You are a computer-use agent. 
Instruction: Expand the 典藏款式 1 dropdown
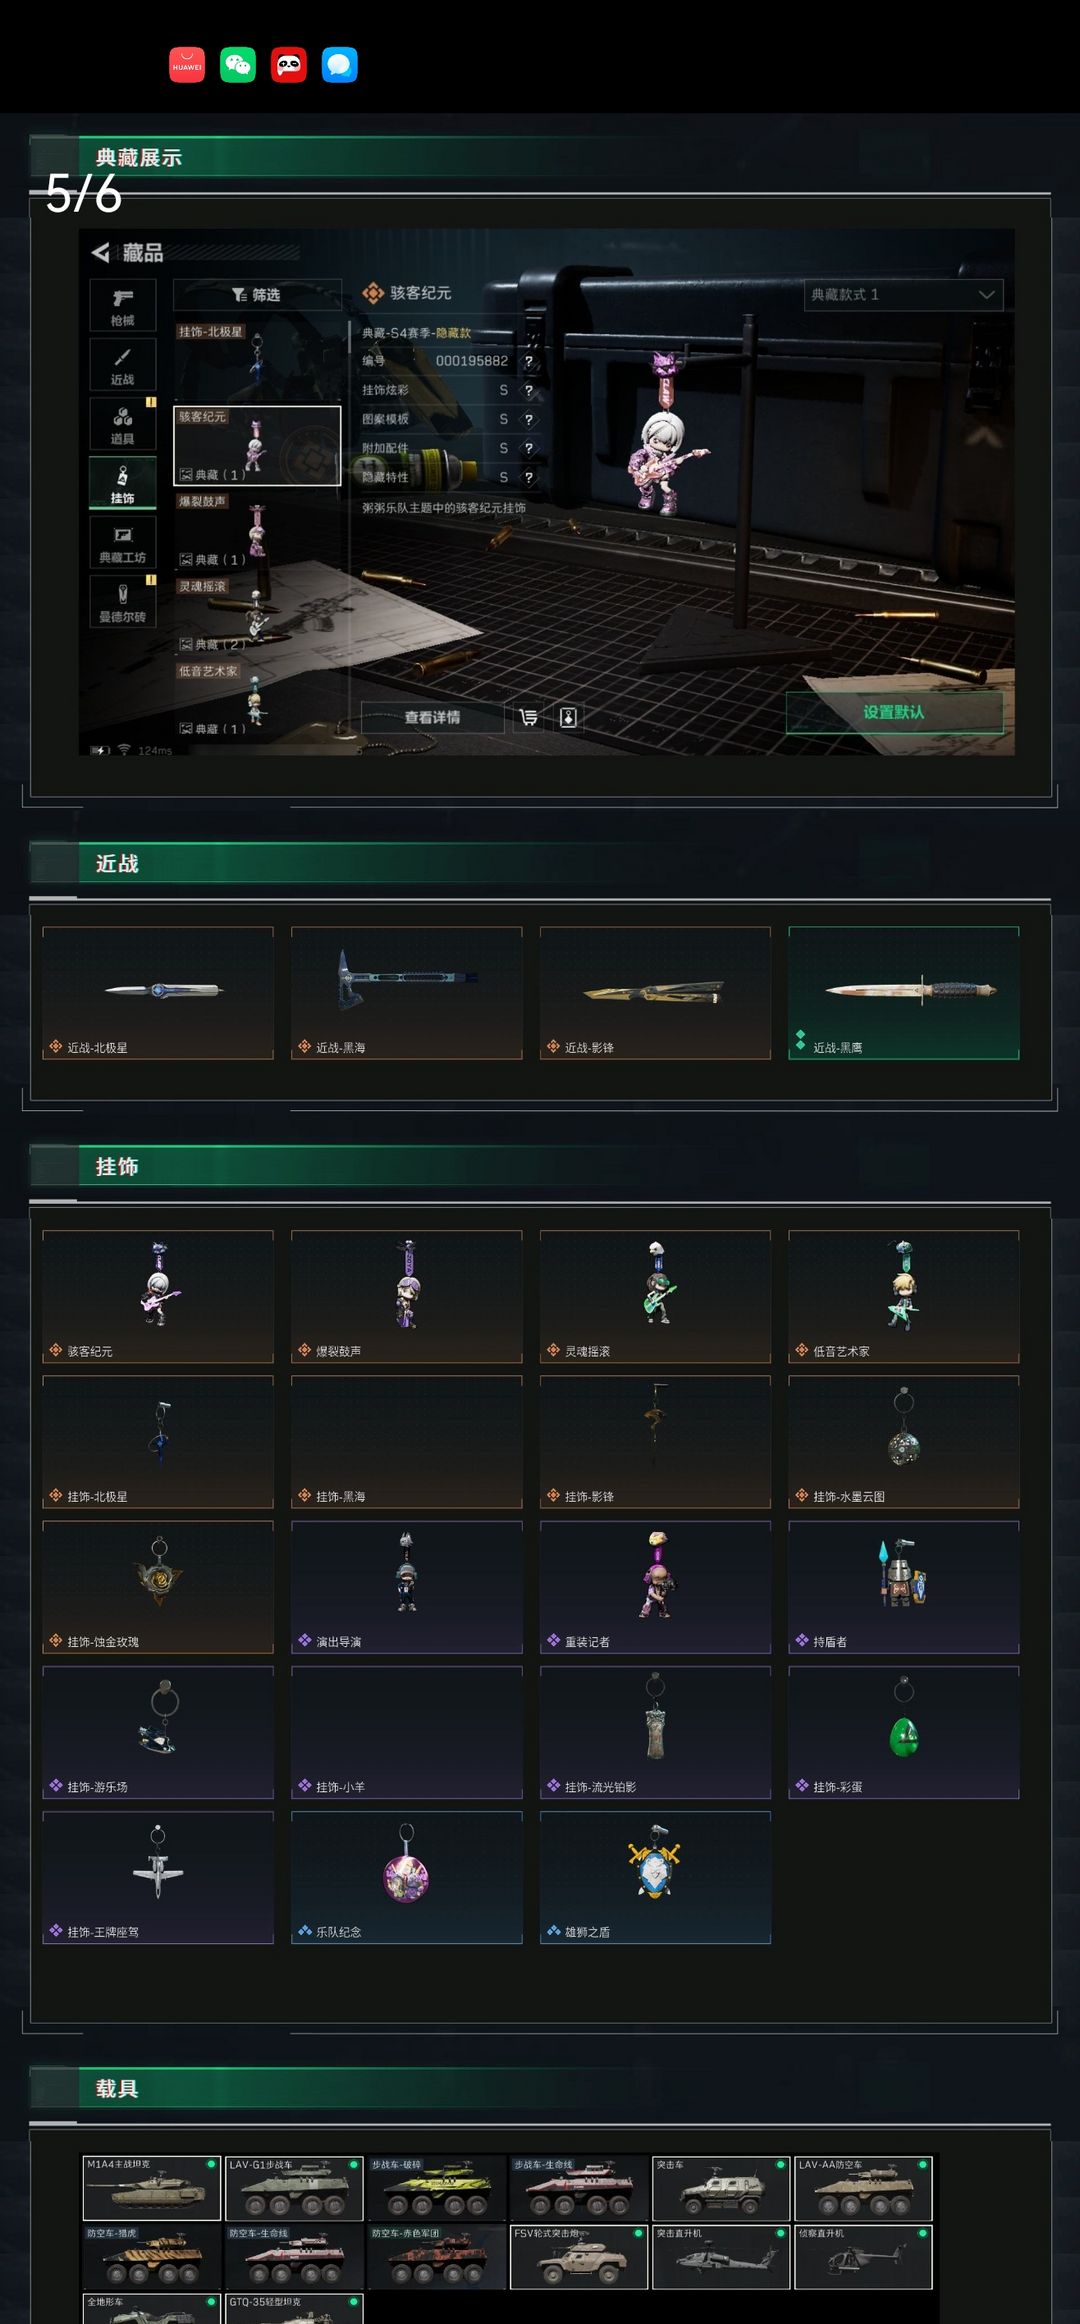903,294
